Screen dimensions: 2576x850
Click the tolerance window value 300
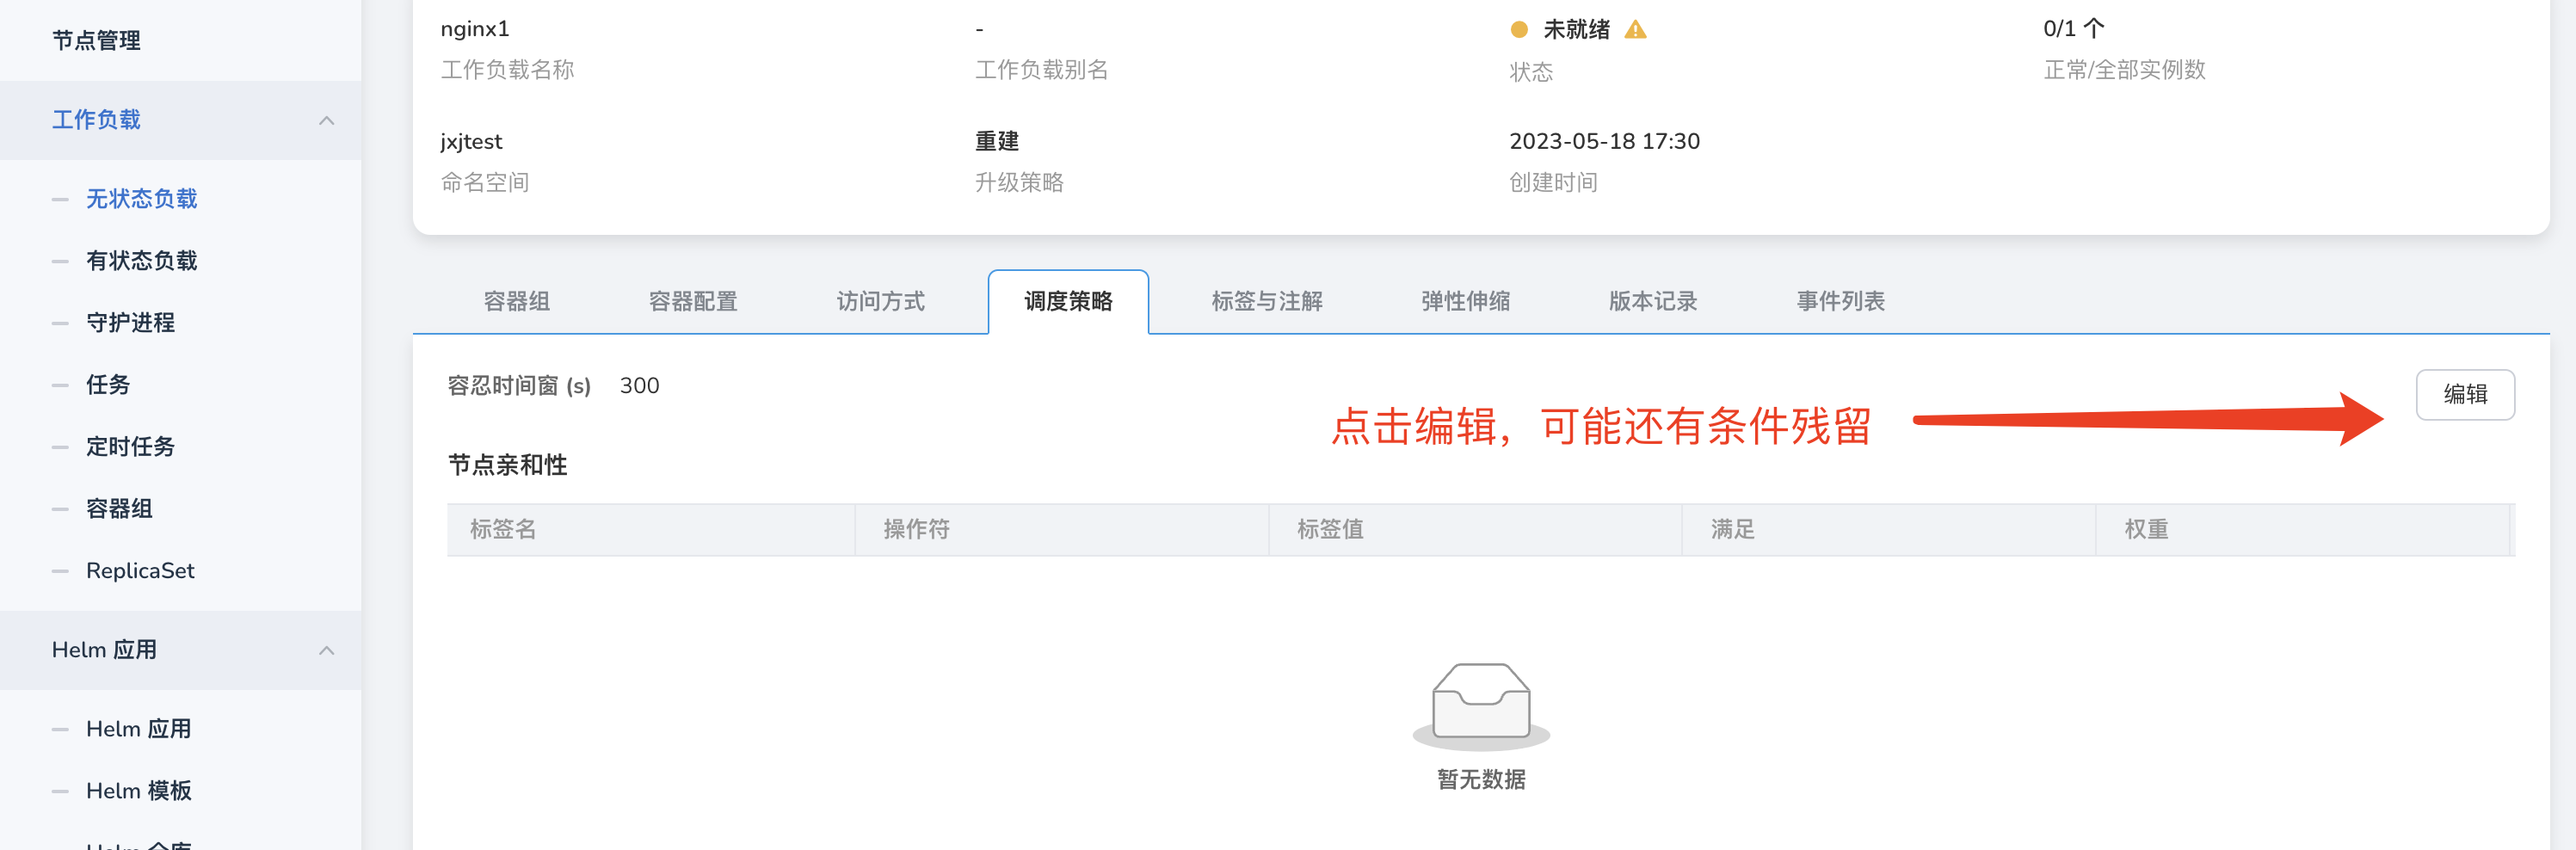(x=639, y=386)
